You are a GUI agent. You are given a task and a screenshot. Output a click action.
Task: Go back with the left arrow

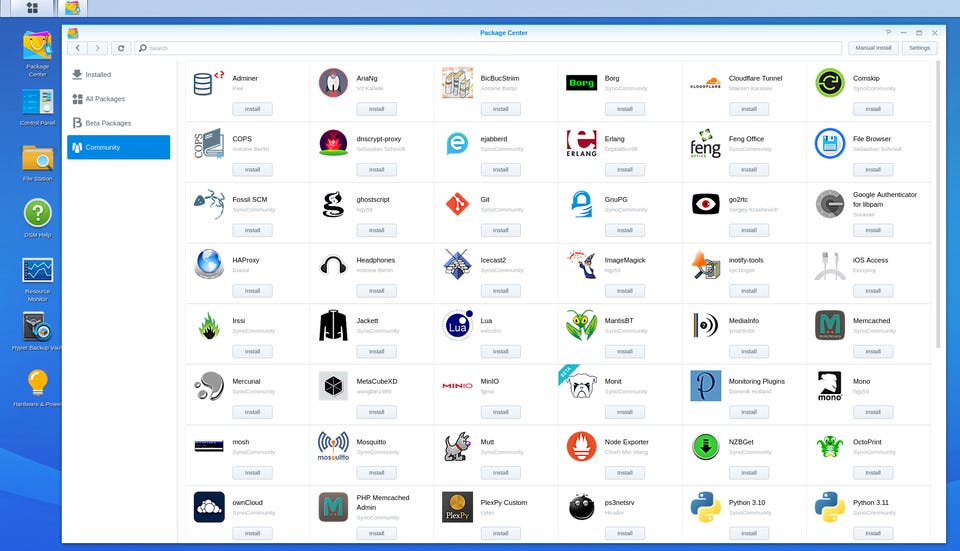77,48
